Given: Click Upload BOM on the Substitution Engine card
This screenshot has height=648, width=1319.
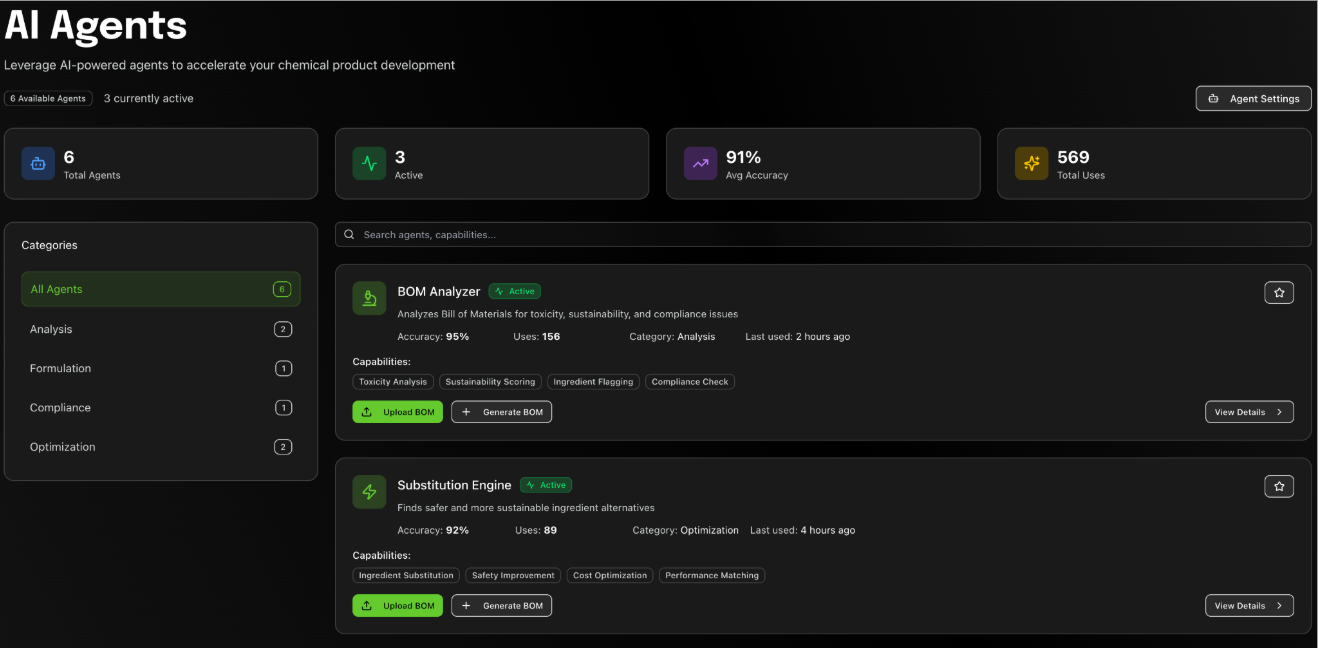Looking at the screenshot, I should (x=397, y=605).
